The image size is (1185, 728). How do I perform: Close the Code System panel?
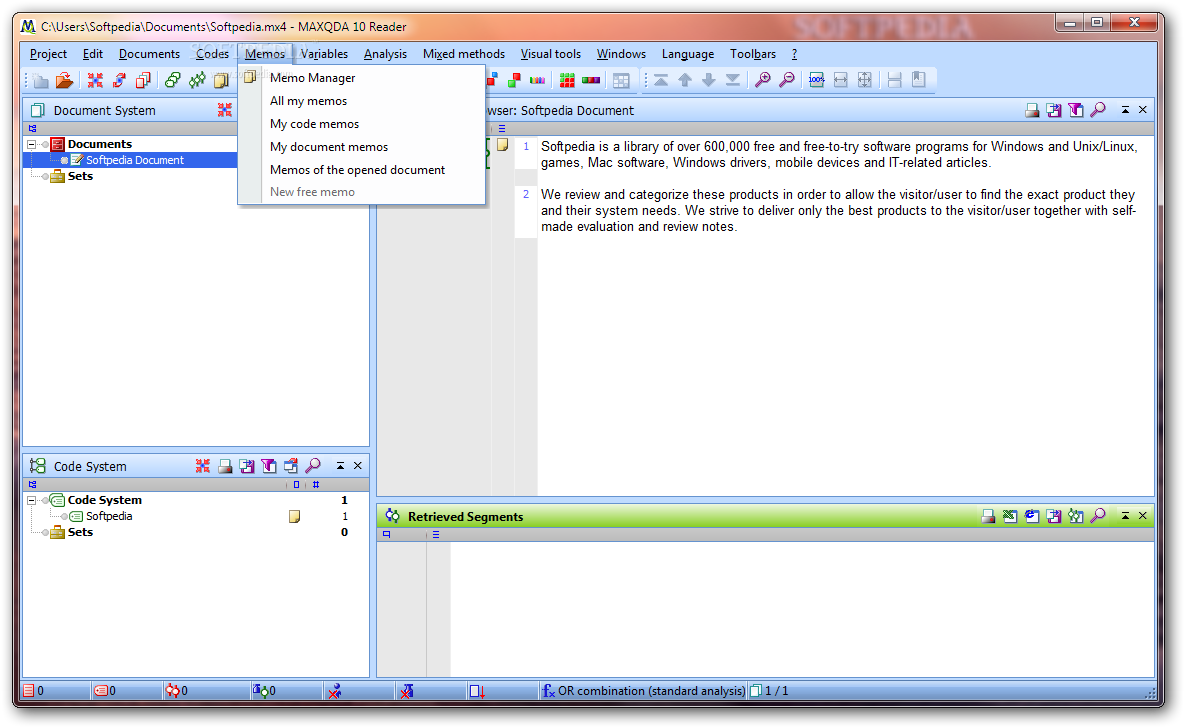[x=358, y=466]
